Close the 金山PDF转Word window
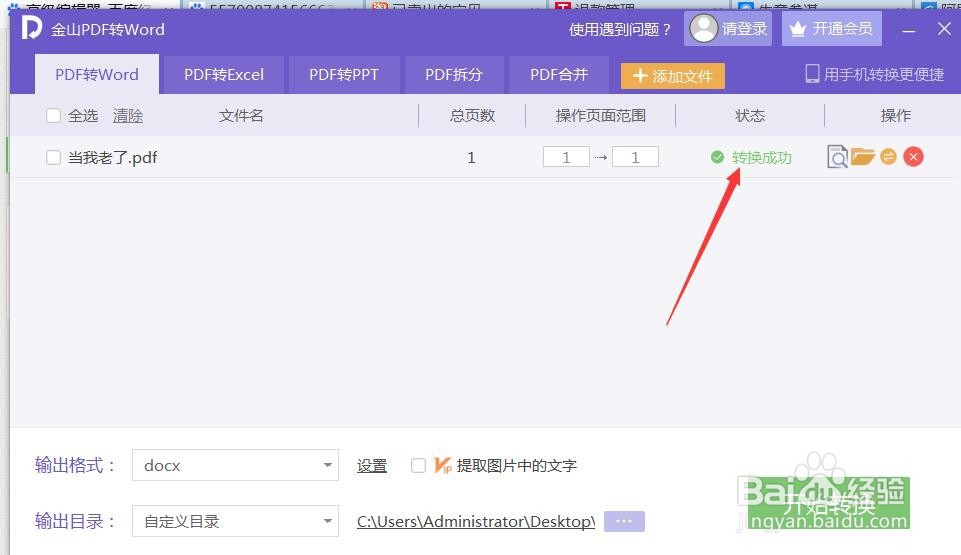This screenshot has height=555, width=961. click(x=944, y=29)
